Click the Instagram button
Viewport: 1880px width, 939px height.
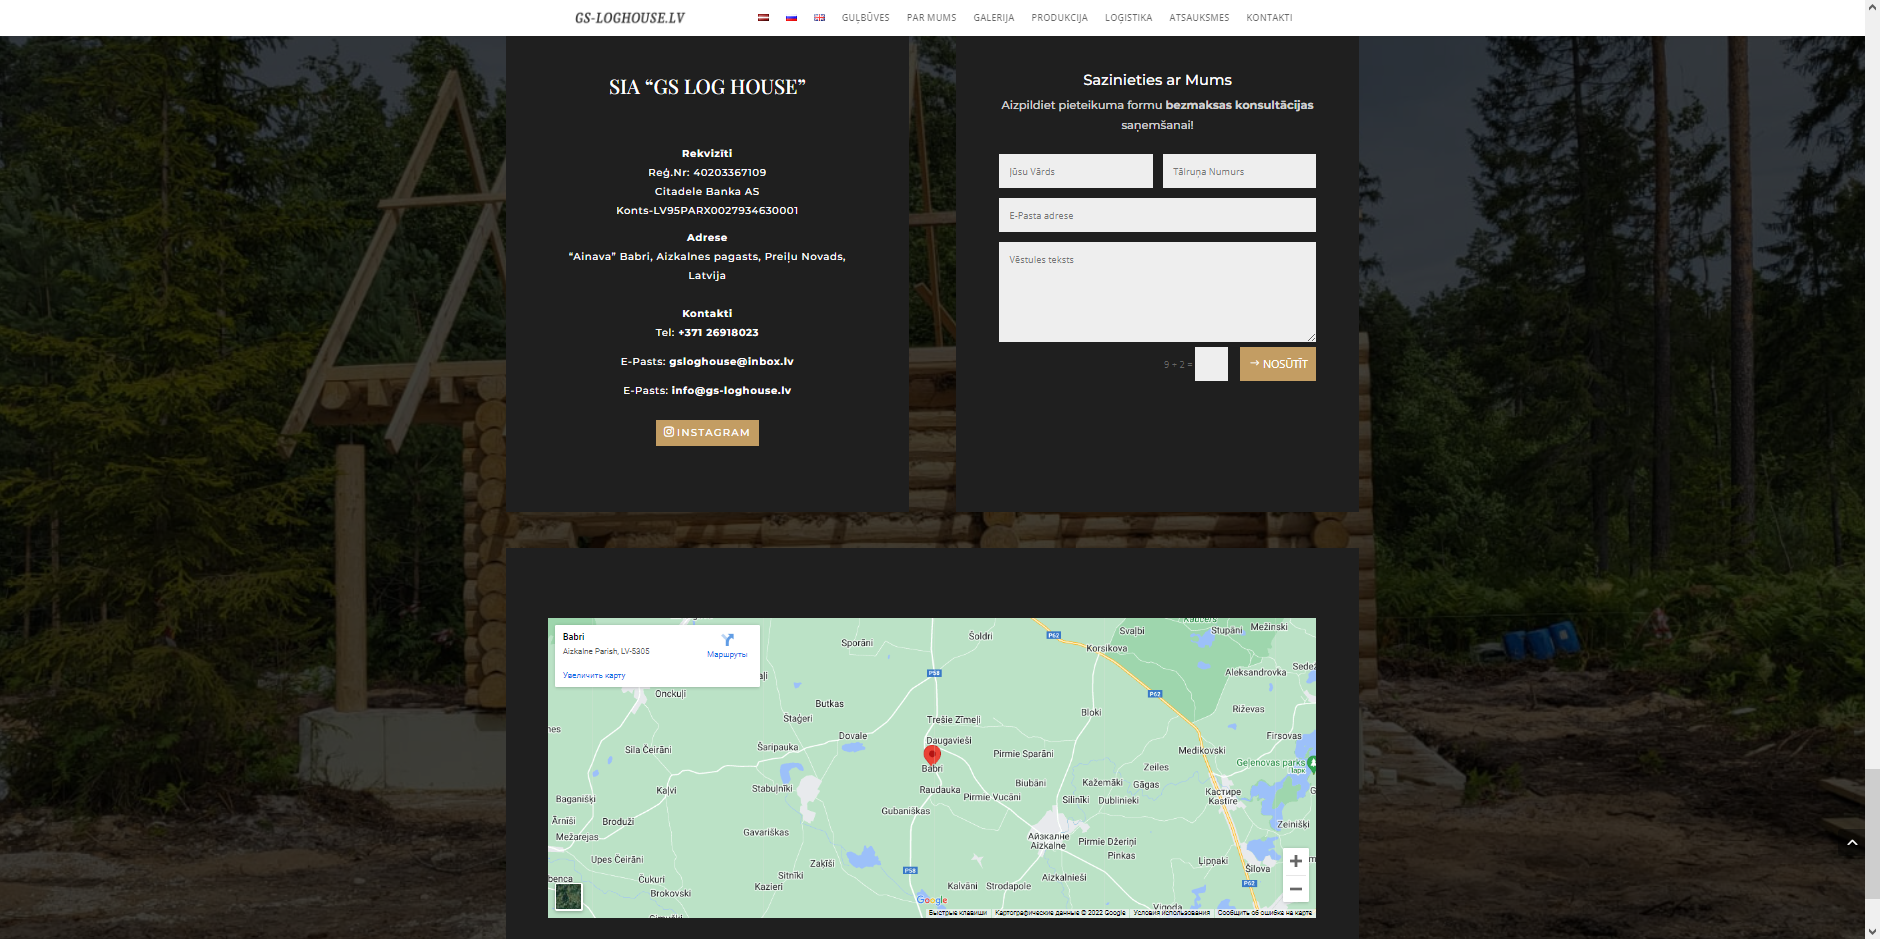tap(707, 432)
